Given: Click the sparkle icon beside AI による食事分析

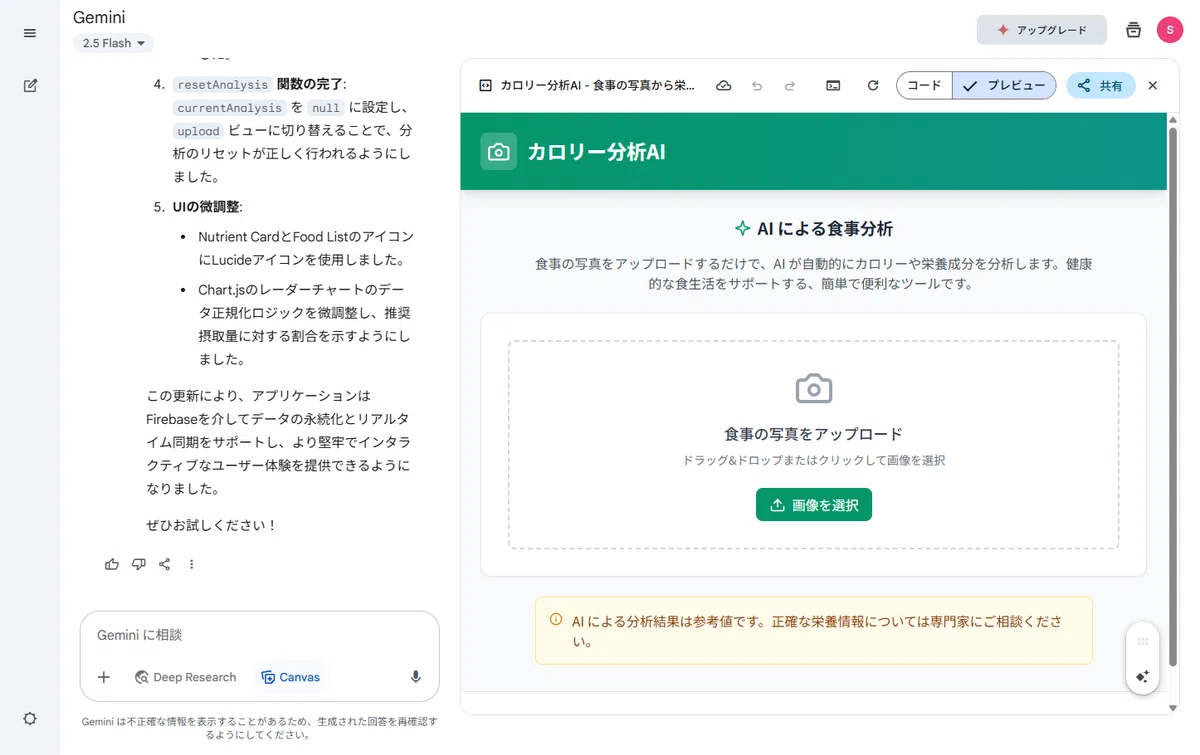Looking at the screenshot, I should (x=742, y=229).
